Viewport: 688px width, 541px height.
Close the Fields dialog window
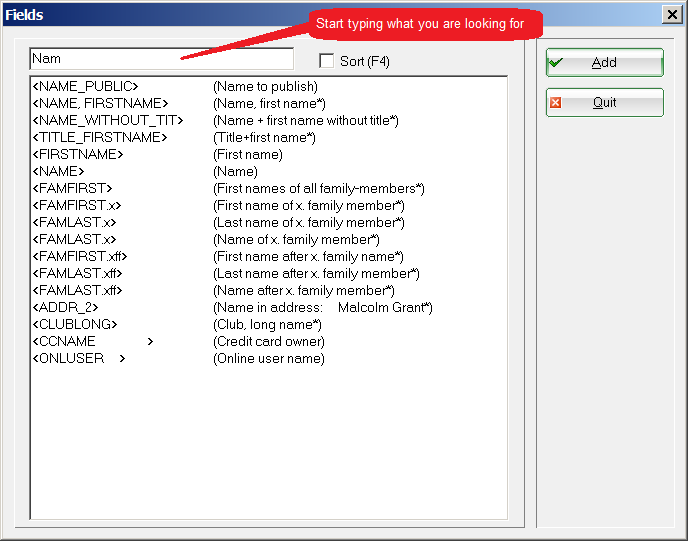point(671,14)
